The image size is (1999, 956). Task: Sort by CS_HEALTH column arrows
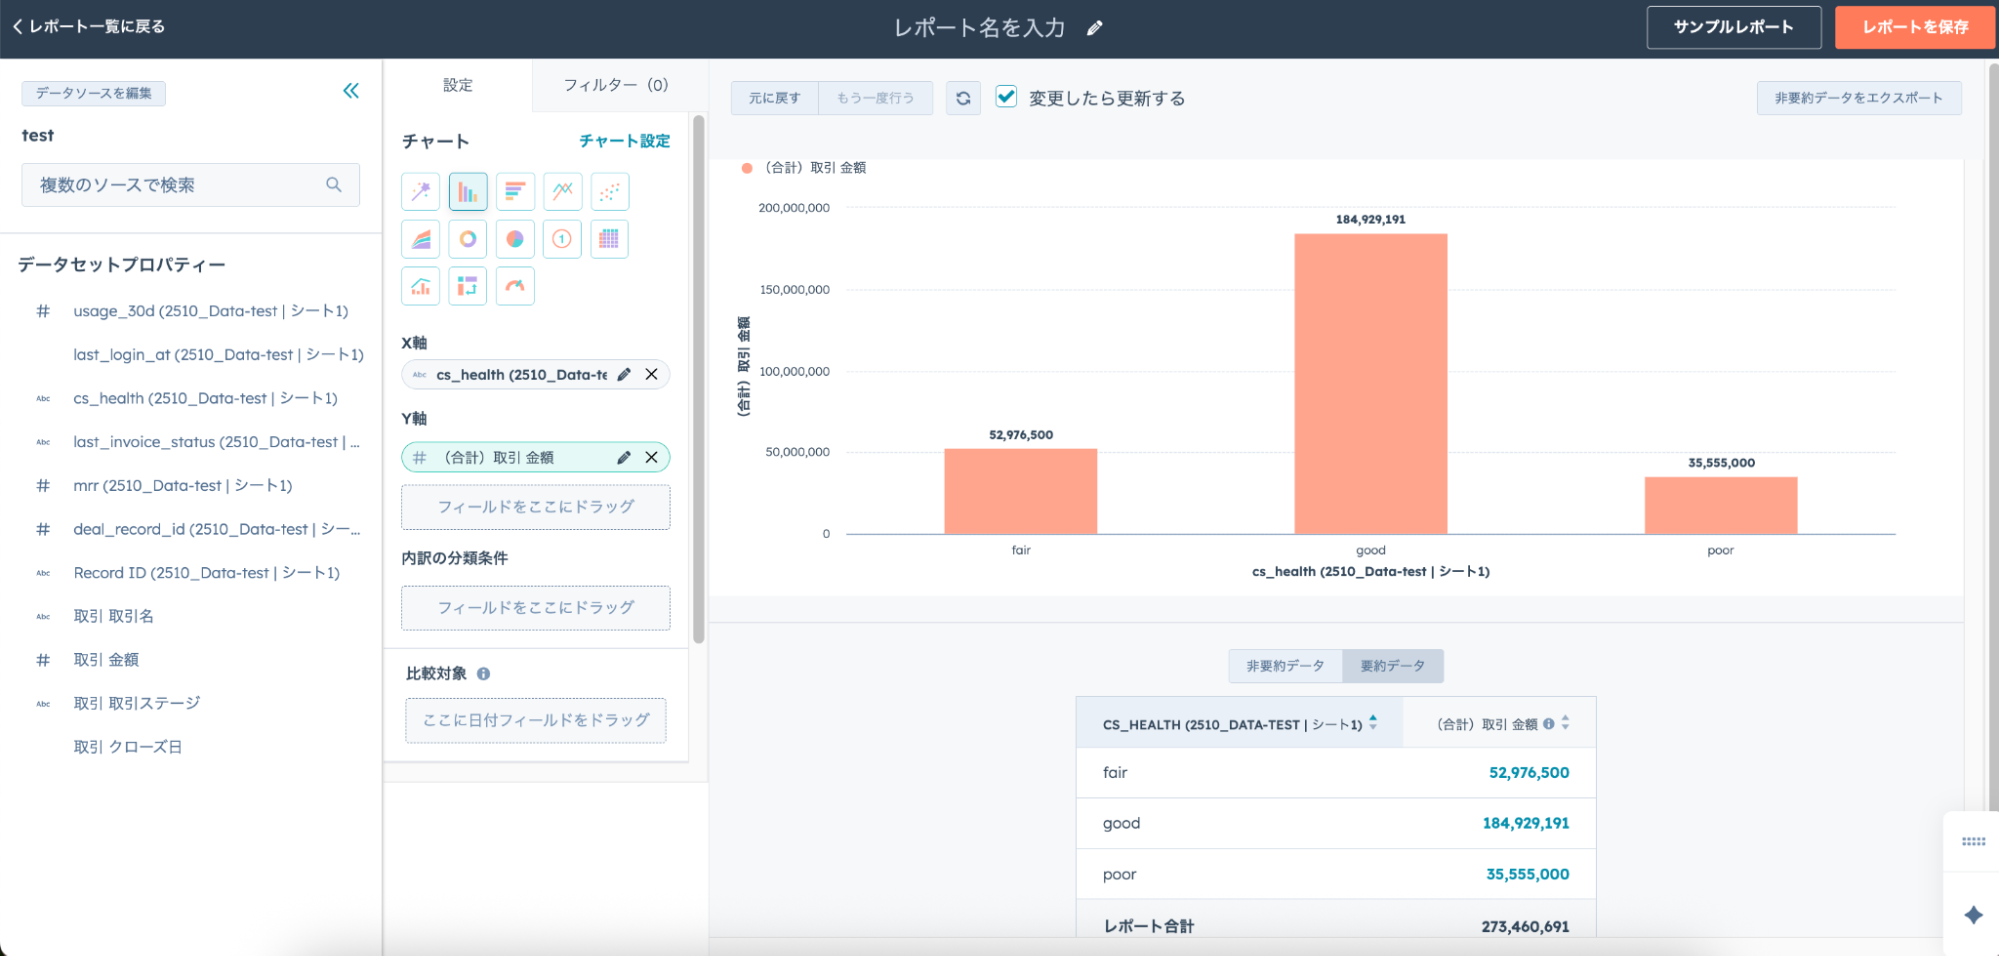pos(1373,723)
